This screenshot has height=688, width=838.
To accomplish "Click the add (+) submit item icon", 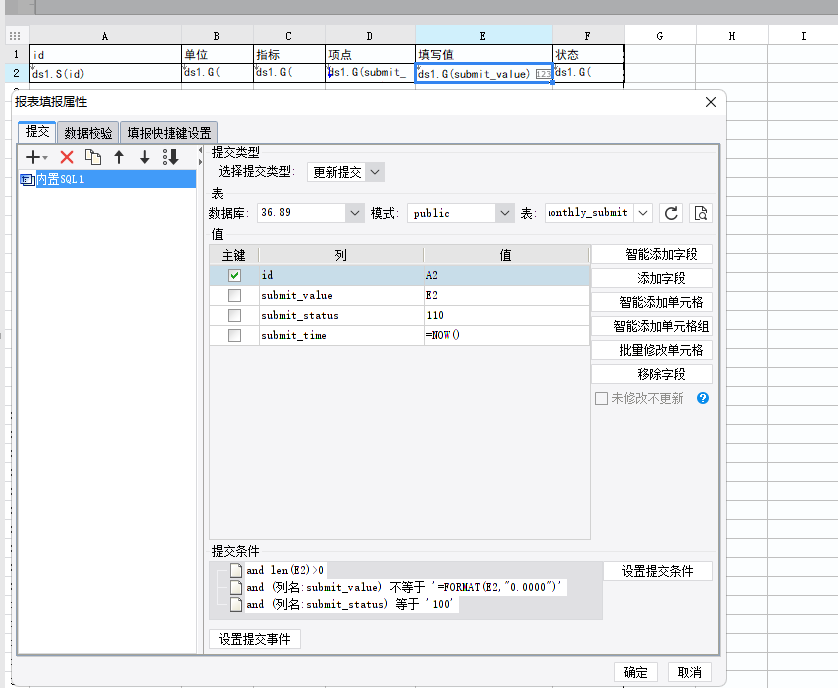I will coord(33,157).
